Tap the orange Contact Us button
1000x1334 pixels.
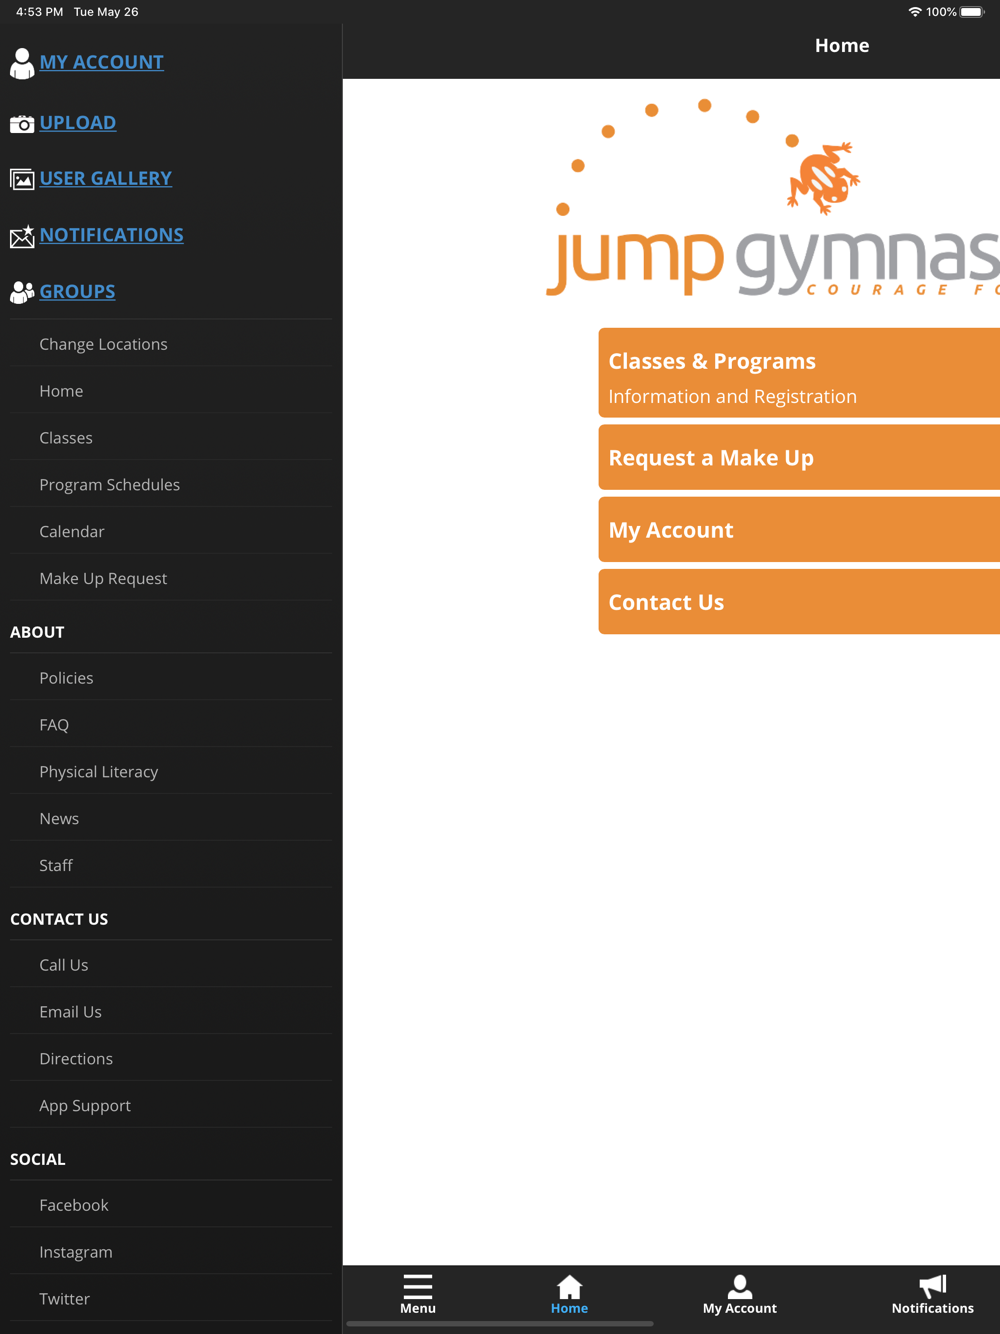(x=799, y=602)
